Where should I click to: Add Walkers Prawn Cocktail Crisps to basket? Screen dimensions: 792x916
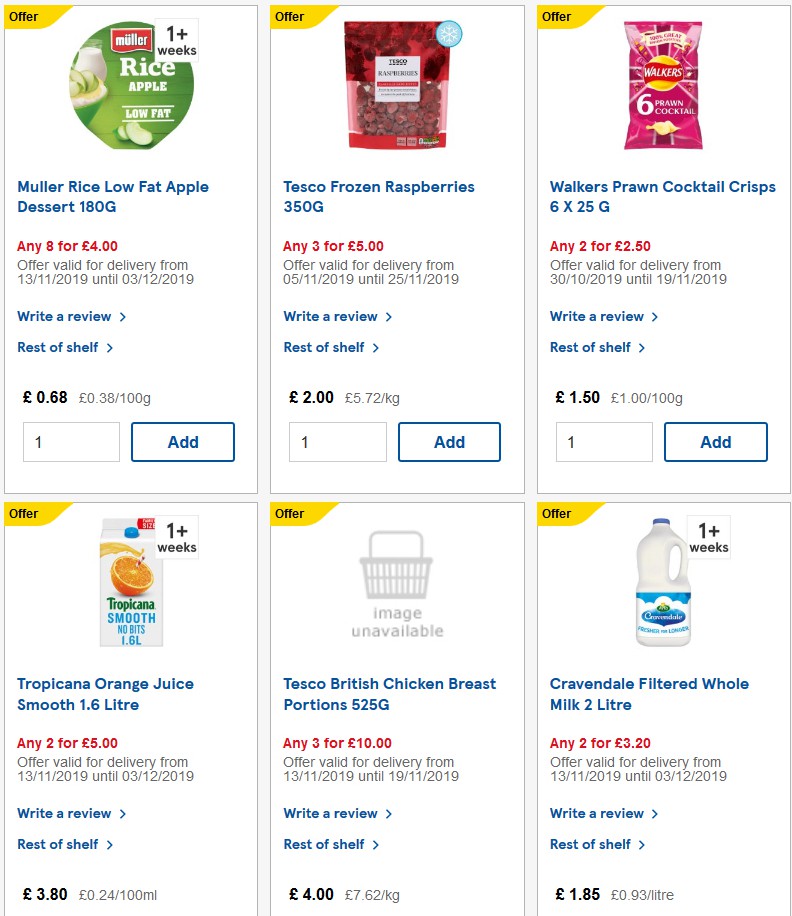pyautogui.click(x=715, y=441)
